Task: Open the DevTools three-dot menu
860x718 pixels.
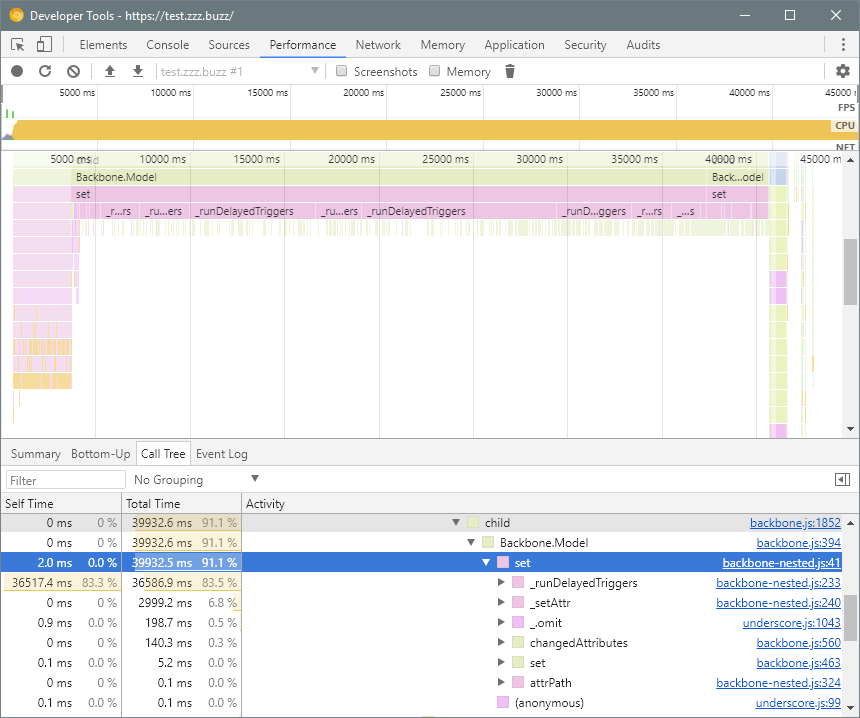Action: [x=843, y=44]
